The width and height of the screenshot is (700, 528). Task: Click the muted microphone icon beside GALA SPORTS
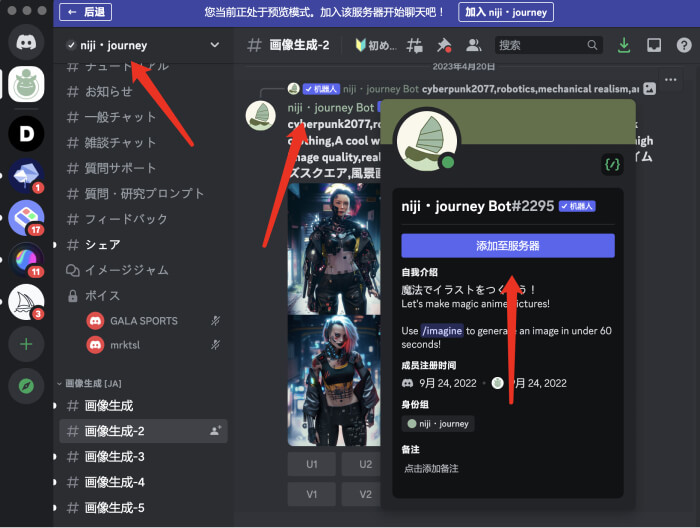pos(216,320)
